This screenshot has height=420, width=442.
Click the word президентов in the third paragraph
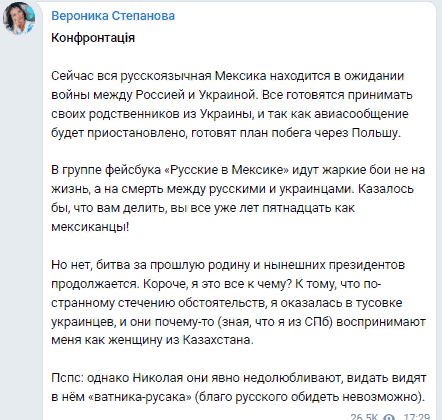tap(367, 265)
